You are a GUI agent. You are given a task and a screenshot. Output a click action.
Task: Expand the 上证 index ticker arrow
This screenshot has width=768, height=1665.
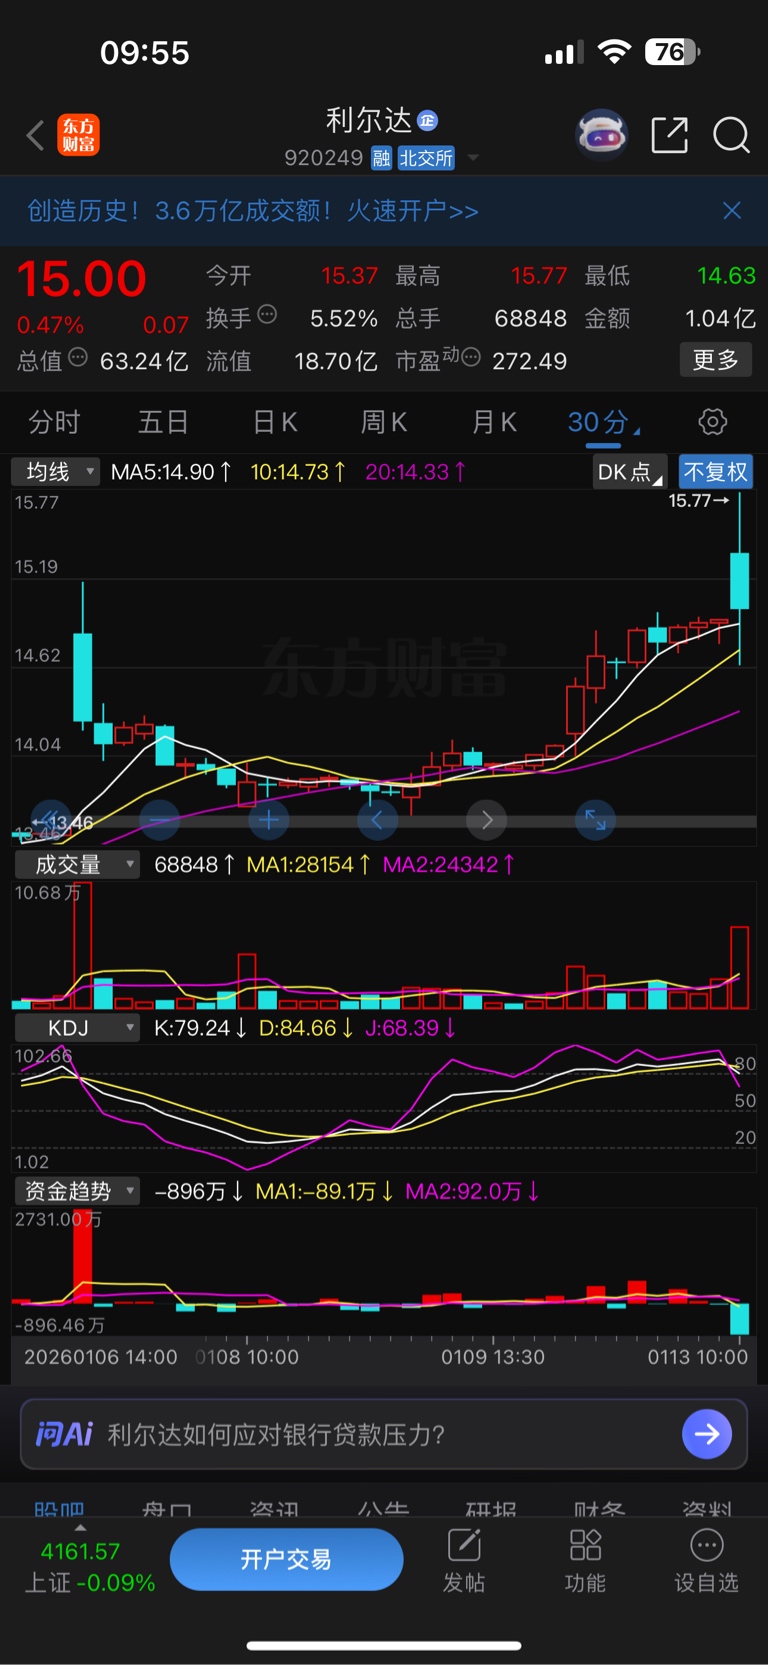tap(80, 1527)
